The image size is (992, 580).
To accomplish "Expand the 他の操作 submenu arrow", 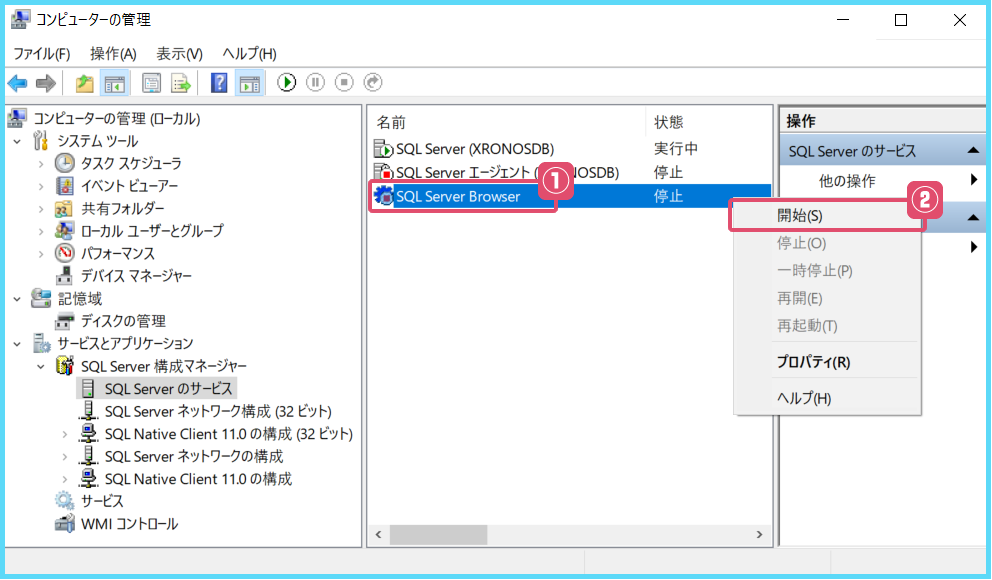I will click(x=973, y=180).
